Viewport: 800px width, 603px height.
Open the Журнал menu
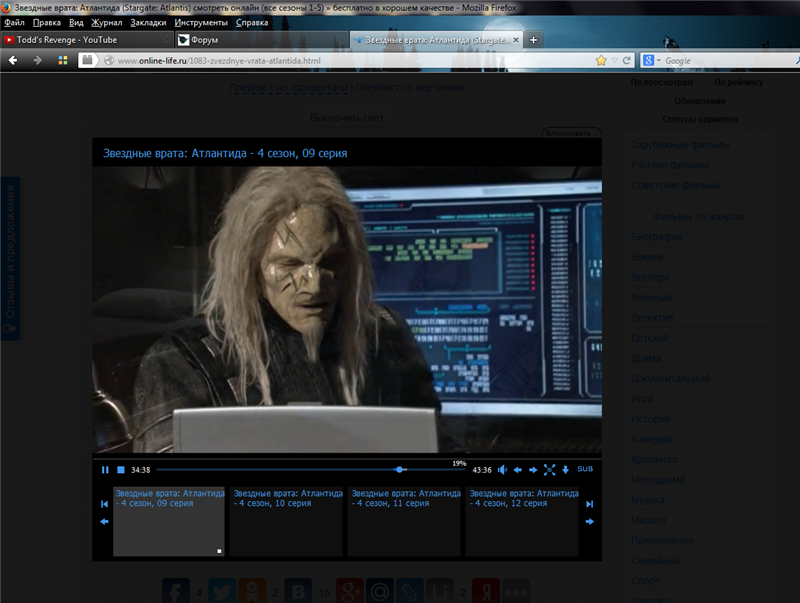tap(107, 22)
